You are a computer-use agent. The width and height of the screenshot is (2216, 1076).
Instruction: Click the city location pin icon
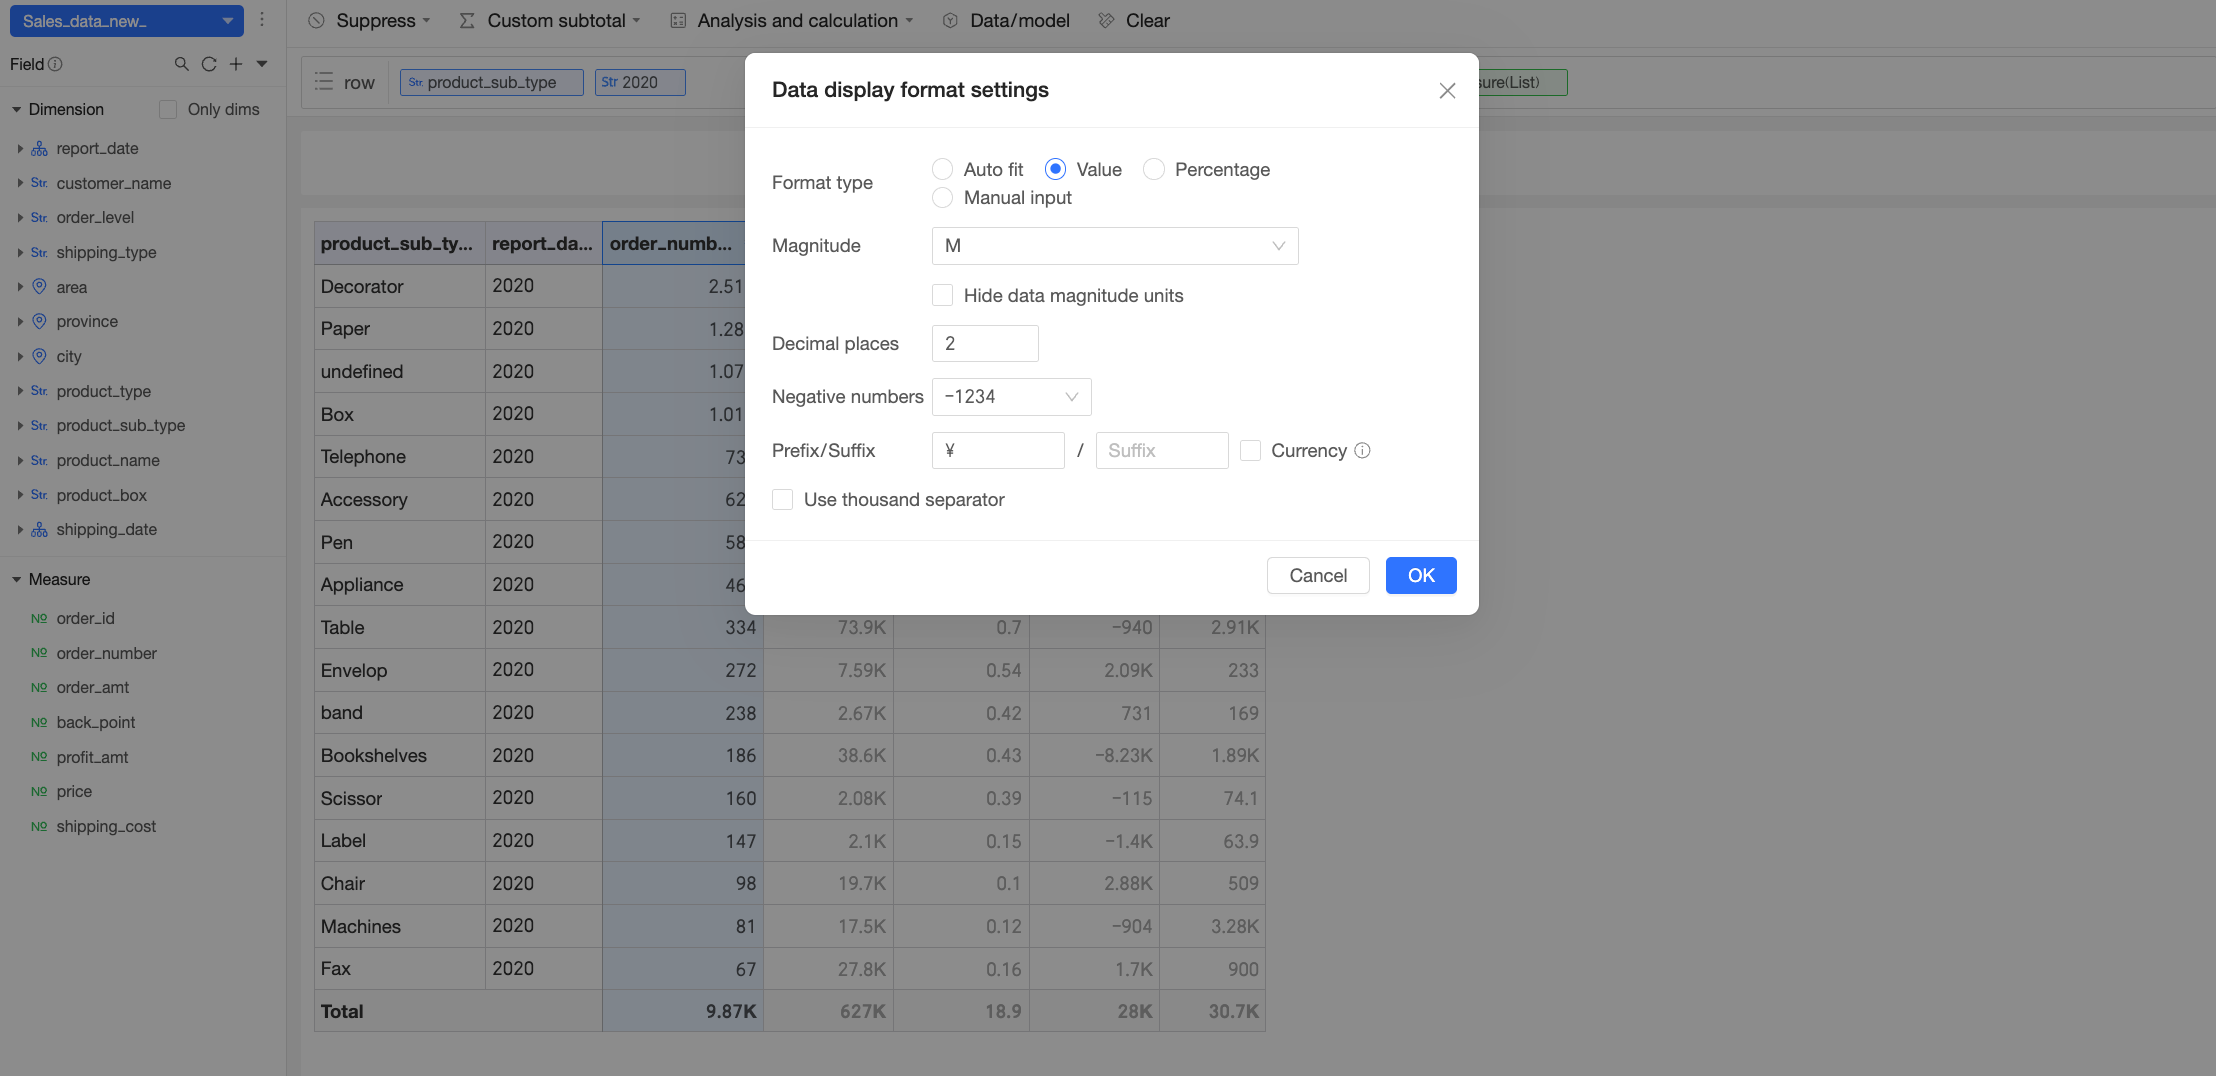click(x=39, y=356)
